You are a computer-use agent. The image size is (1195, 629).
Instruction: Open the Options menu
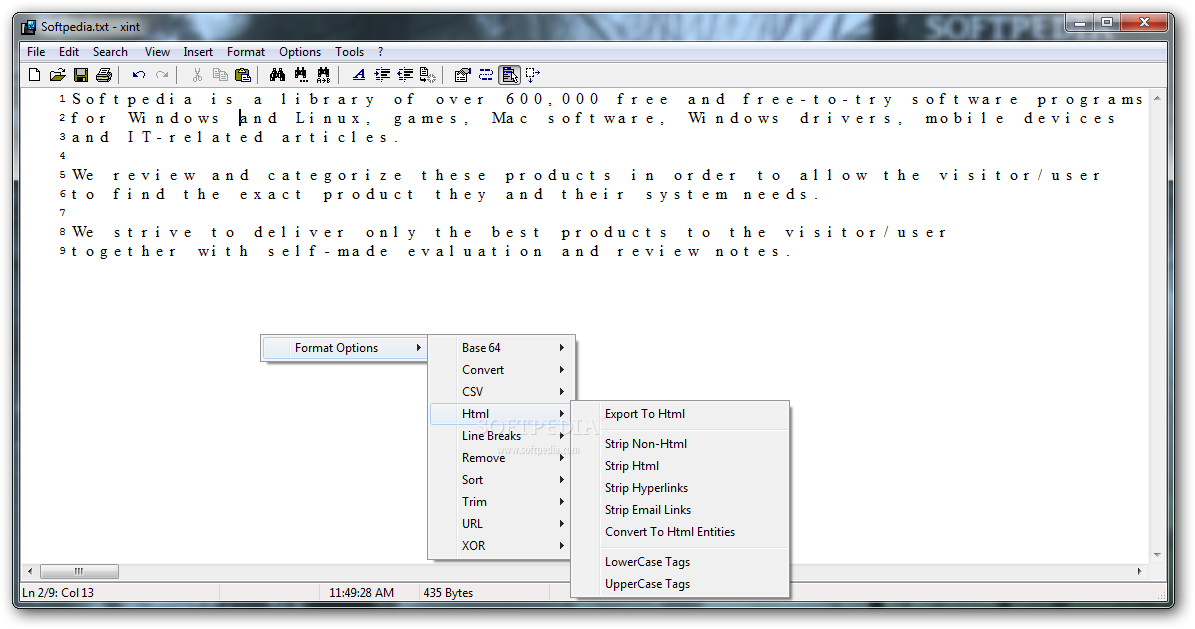[300, 52]
